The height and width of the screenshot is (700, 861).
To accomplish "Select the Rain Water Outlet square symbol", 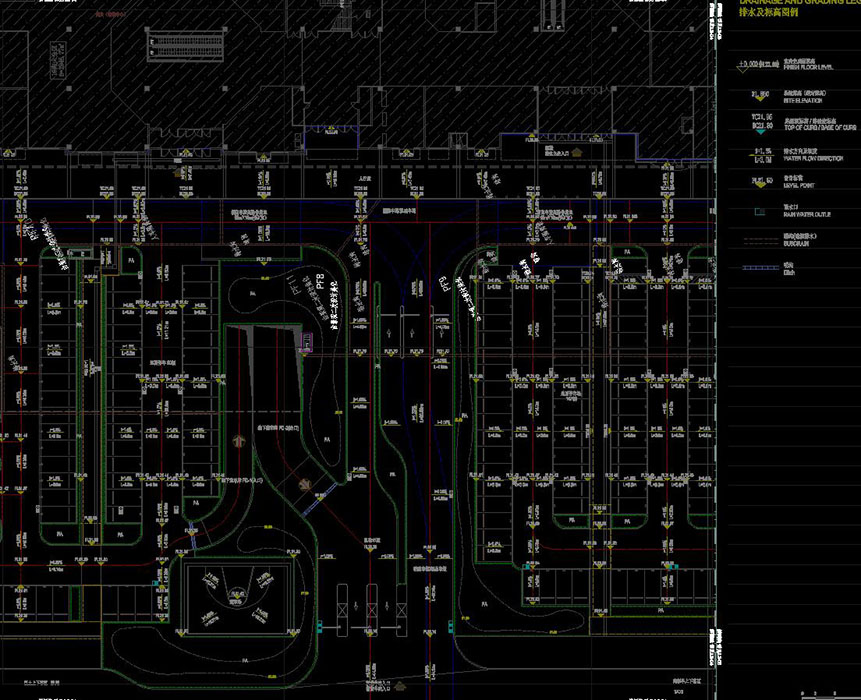I will pyautogui.click(x=757, y=211).
